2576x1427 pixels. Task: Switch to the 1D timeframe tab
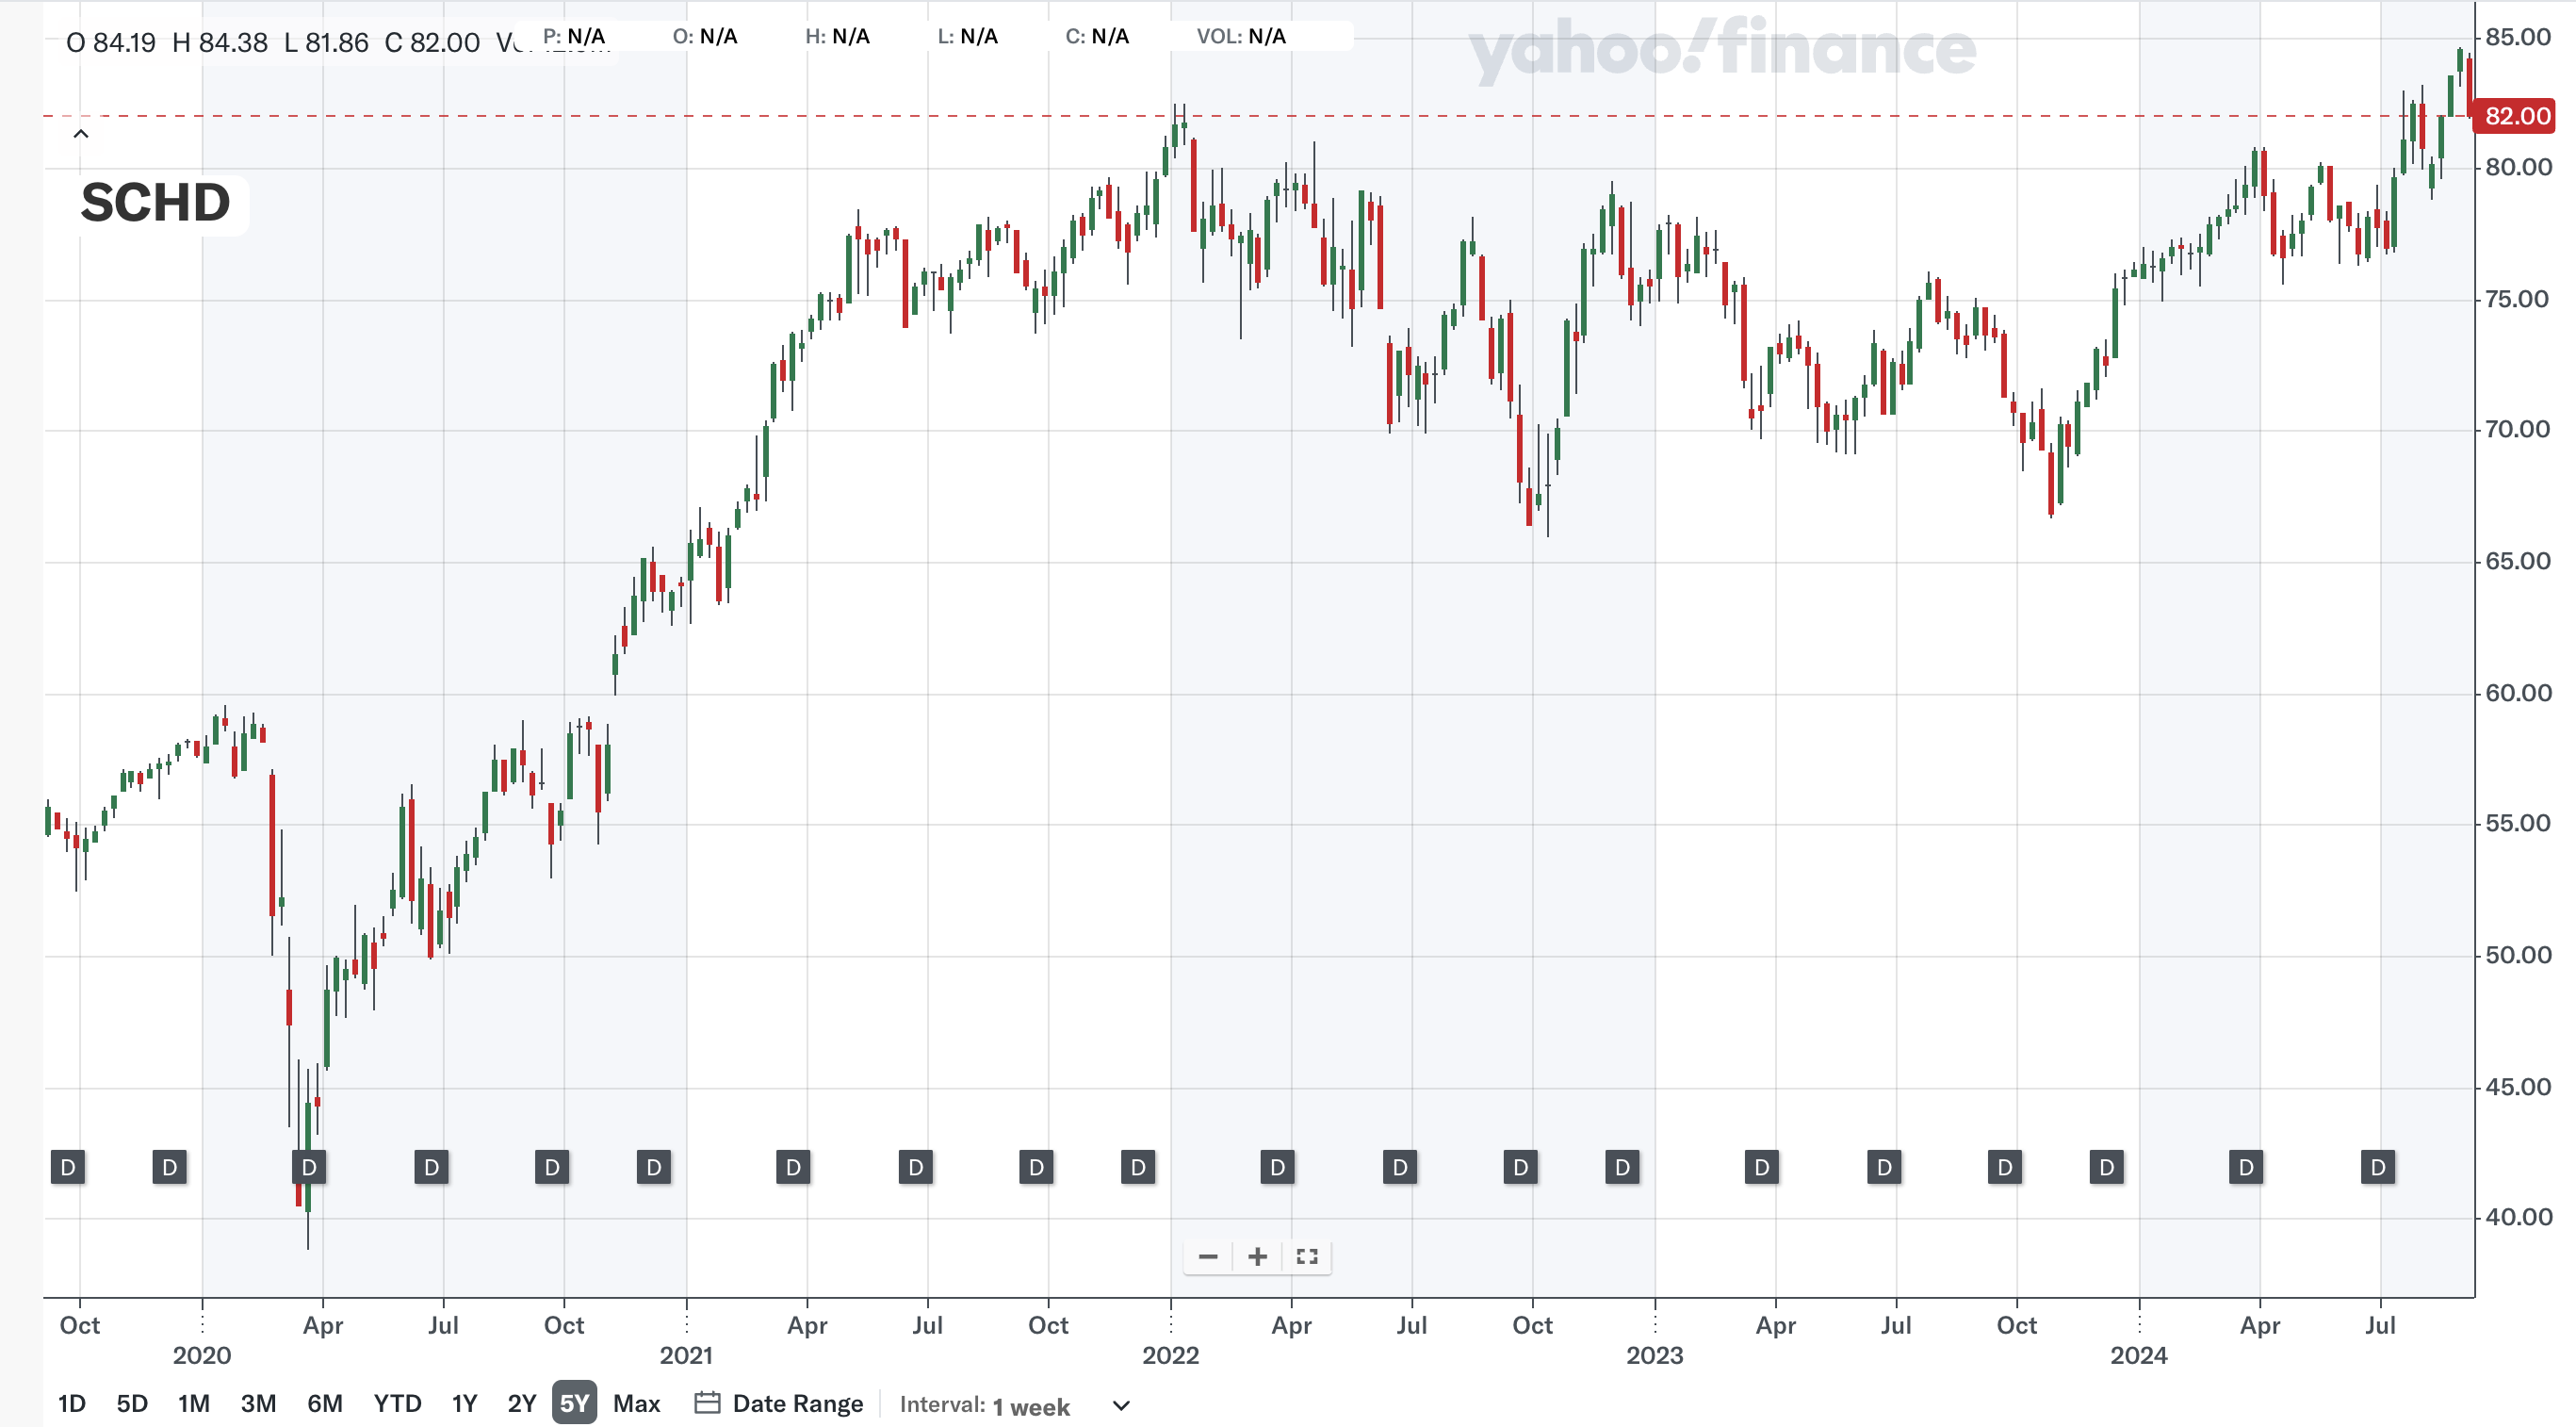pos(71,1403)
